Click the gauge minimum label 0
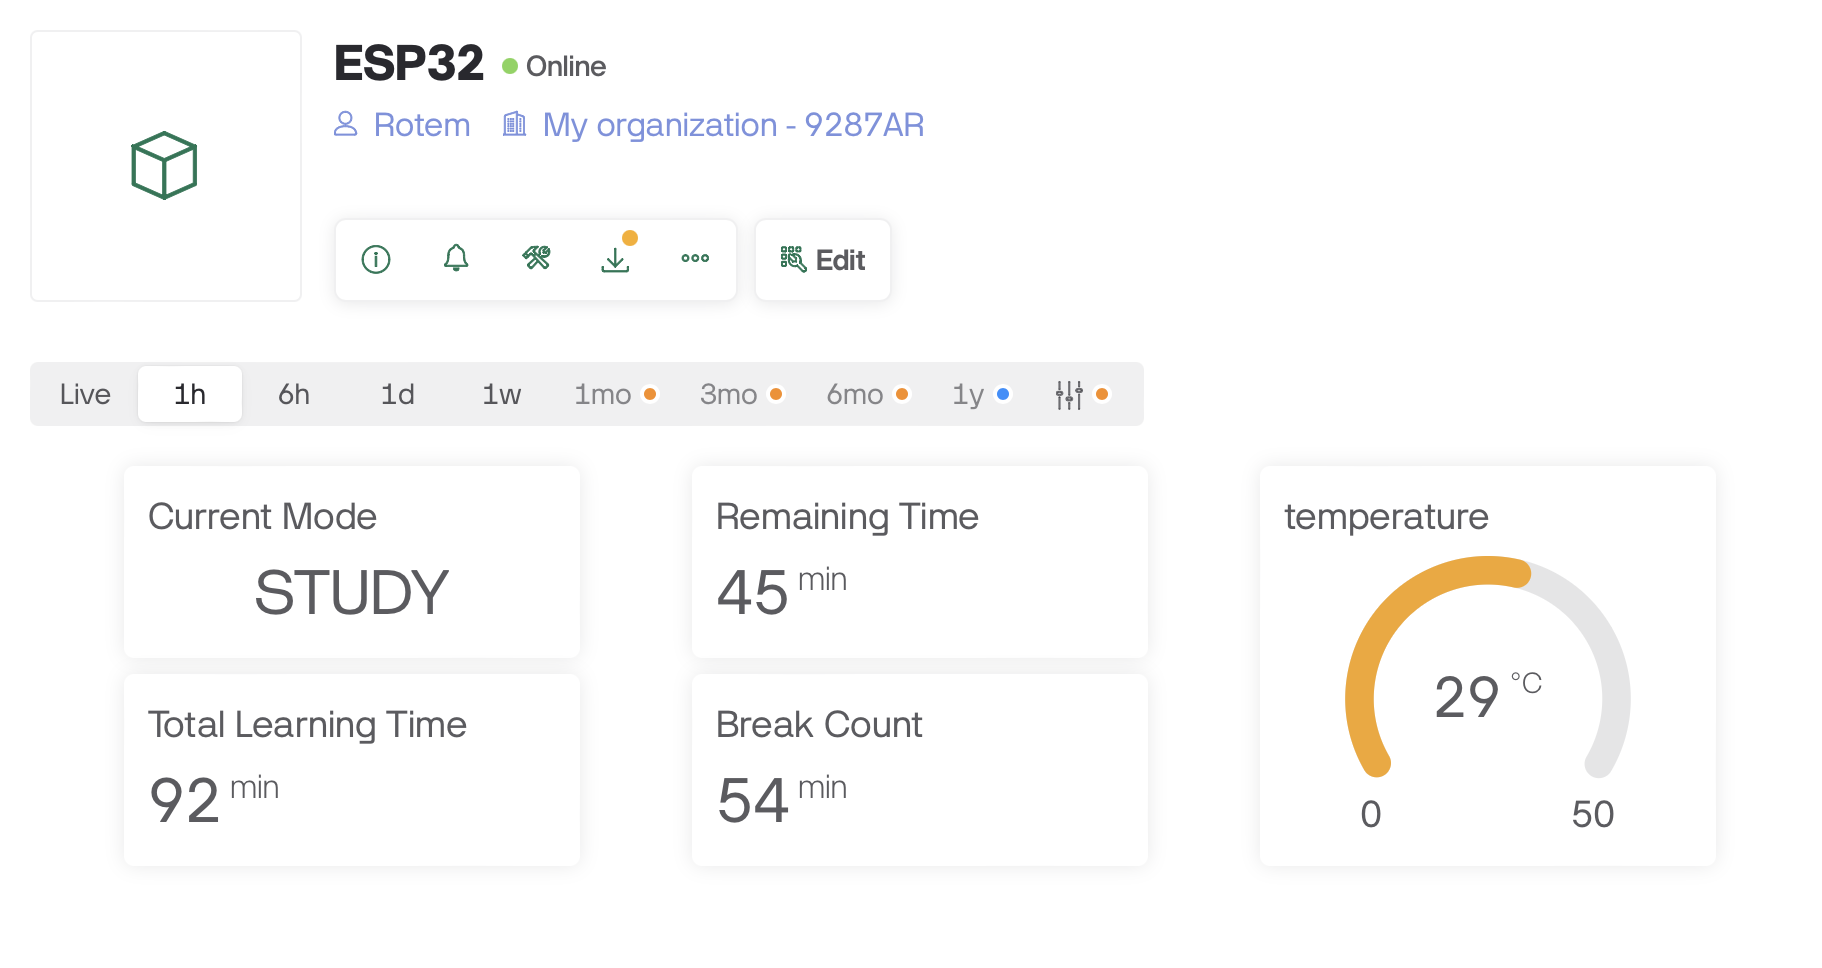This screenshot has width=1822, height=968. [x=1371, y=814]
